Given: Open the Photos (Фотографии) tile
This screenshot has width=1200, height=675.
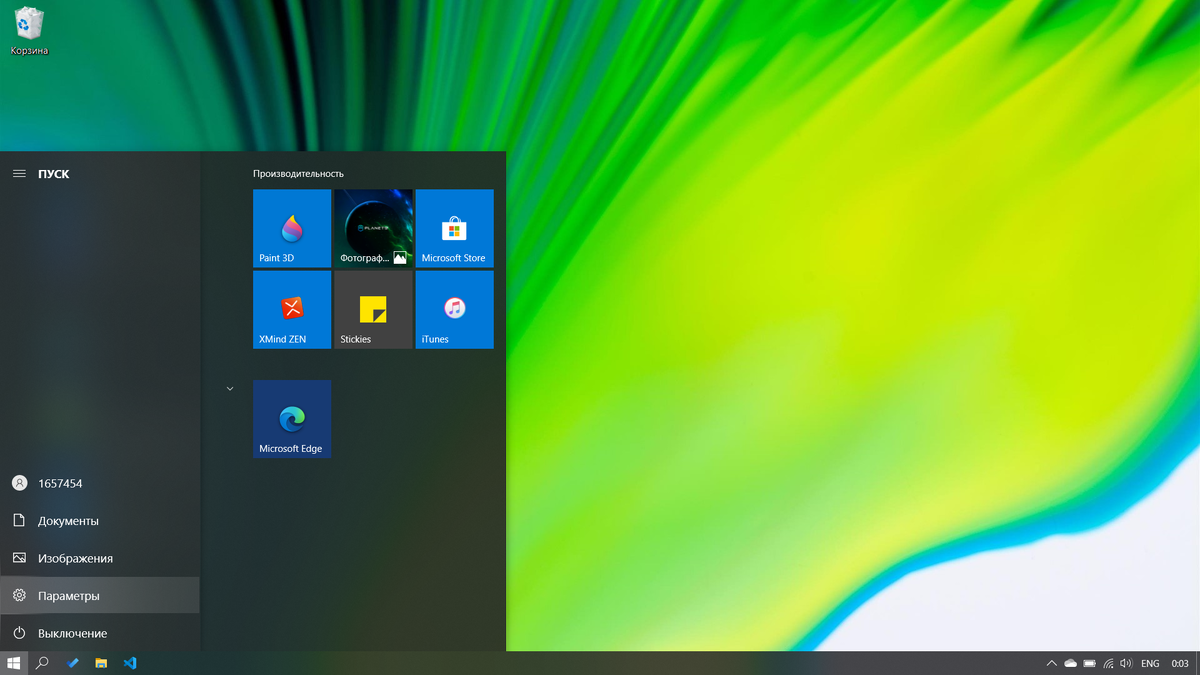Looking at the screenshot, I should point(373,228).
